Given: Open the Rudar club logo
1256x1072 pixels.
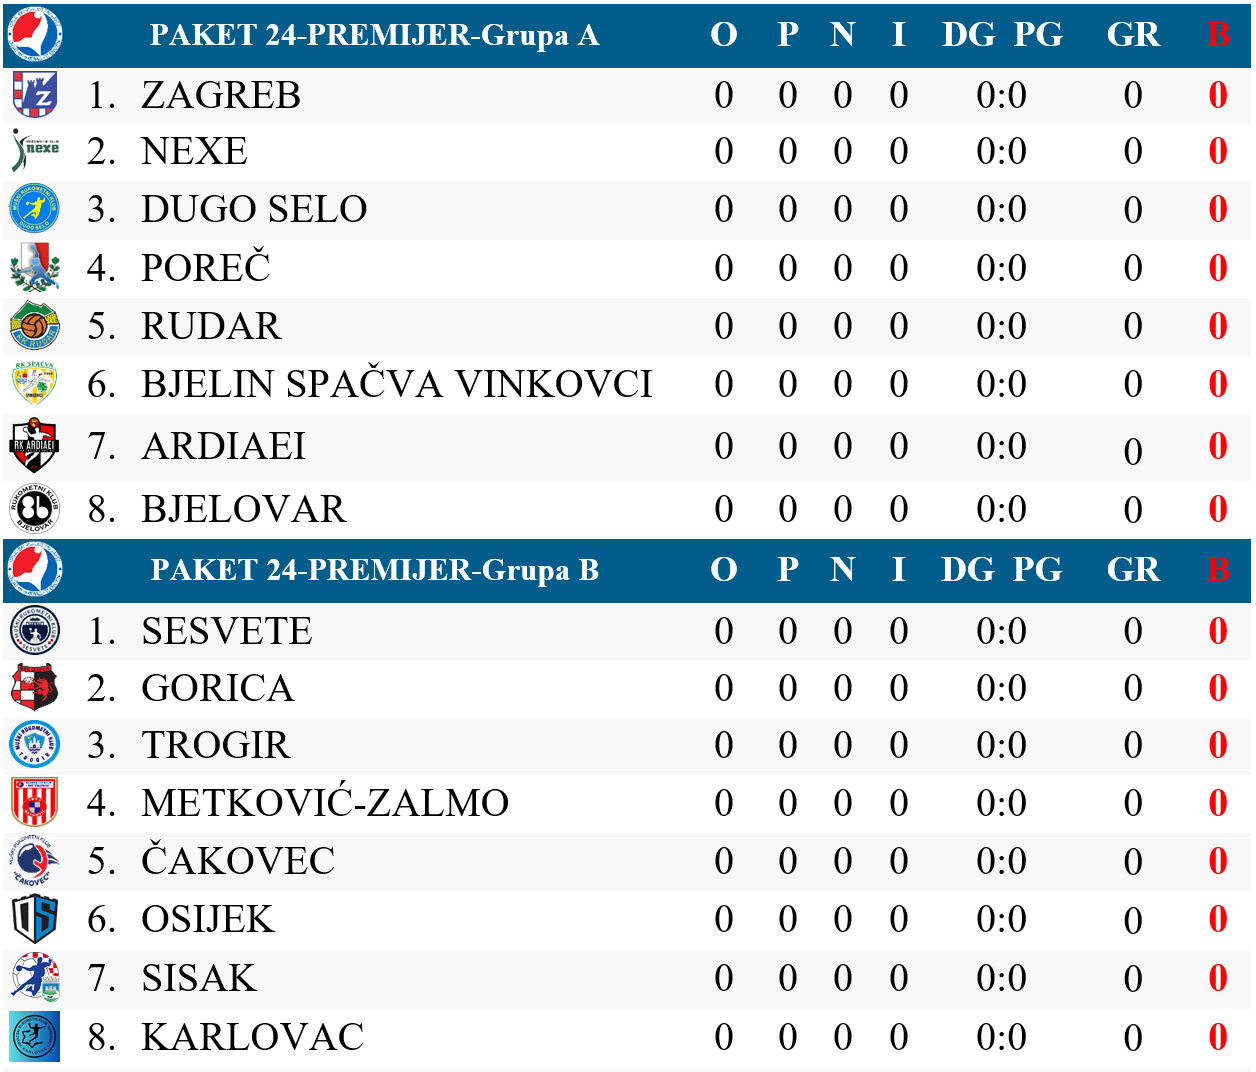Looking at the screenshot, I should click(35, 326).
